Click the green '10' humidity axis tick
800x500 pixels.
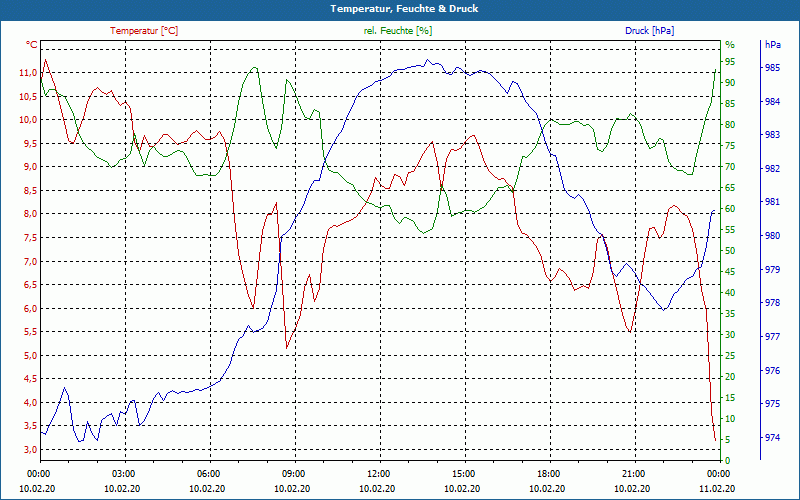[x=730, y=419]
